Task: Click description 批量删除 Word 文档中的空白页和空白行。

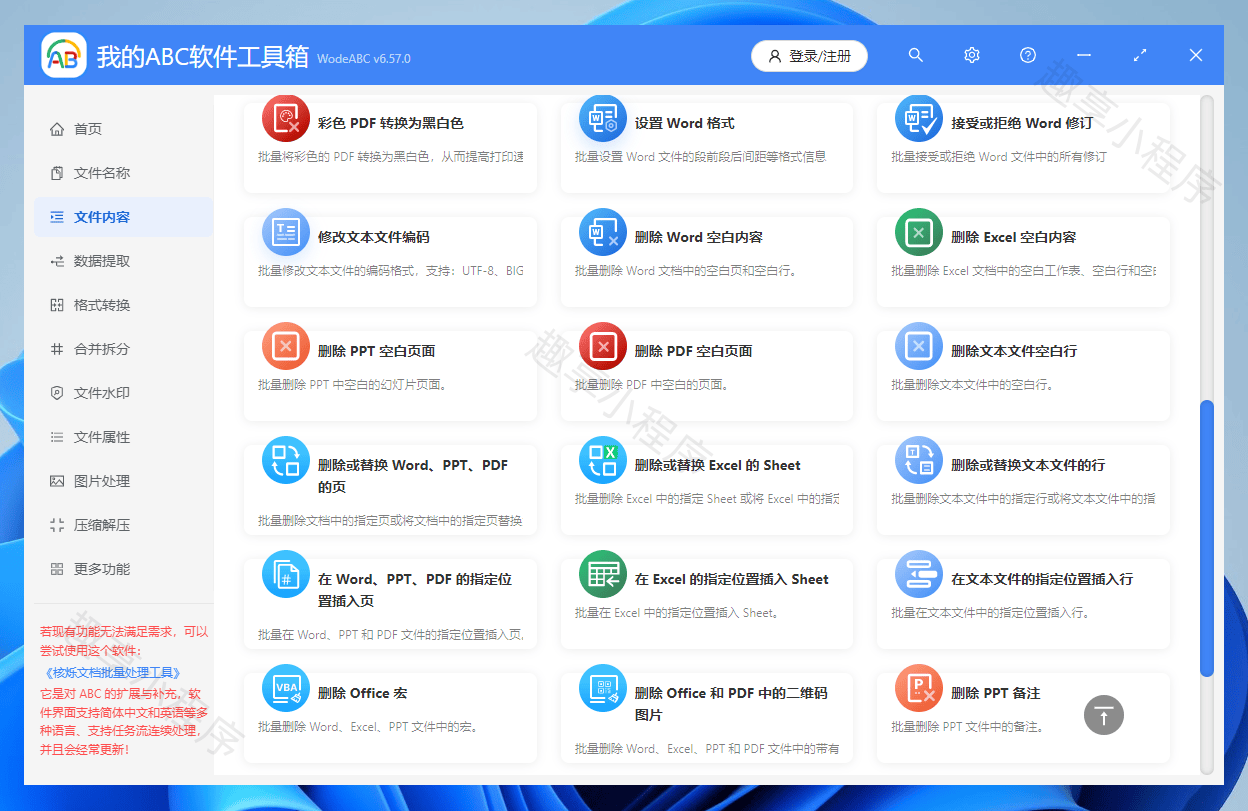Action: (685, 271)
